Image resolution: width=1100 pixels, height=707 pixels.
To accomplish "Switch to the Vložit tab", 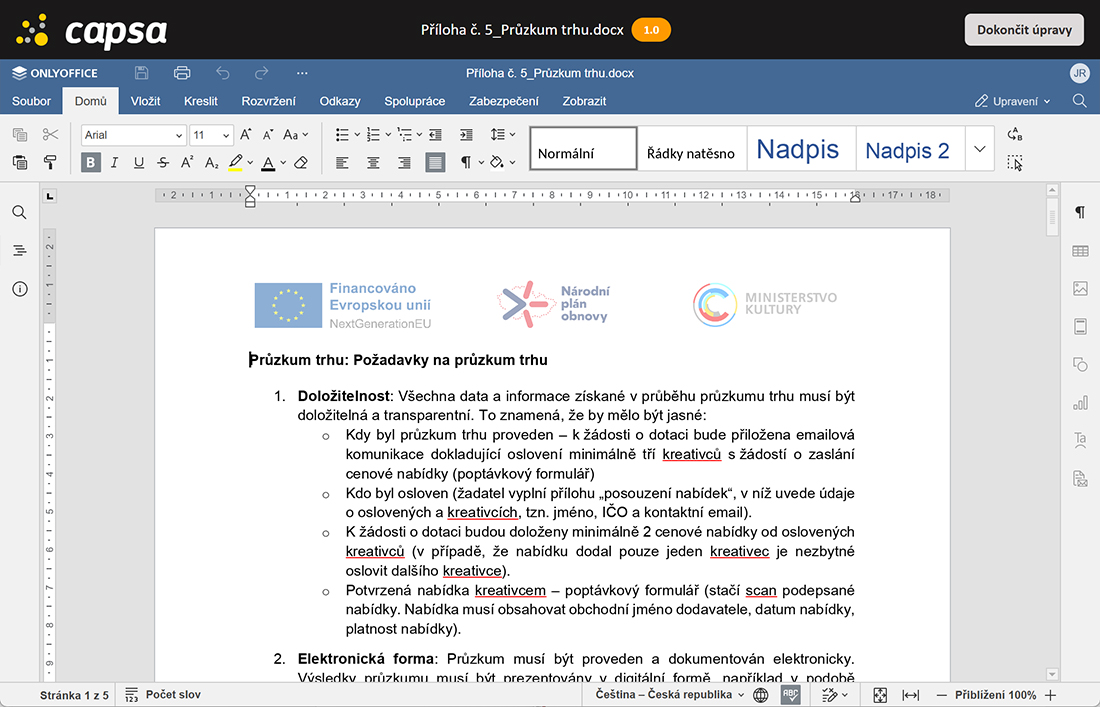I will pyautogui.click(x=145, y=101).
